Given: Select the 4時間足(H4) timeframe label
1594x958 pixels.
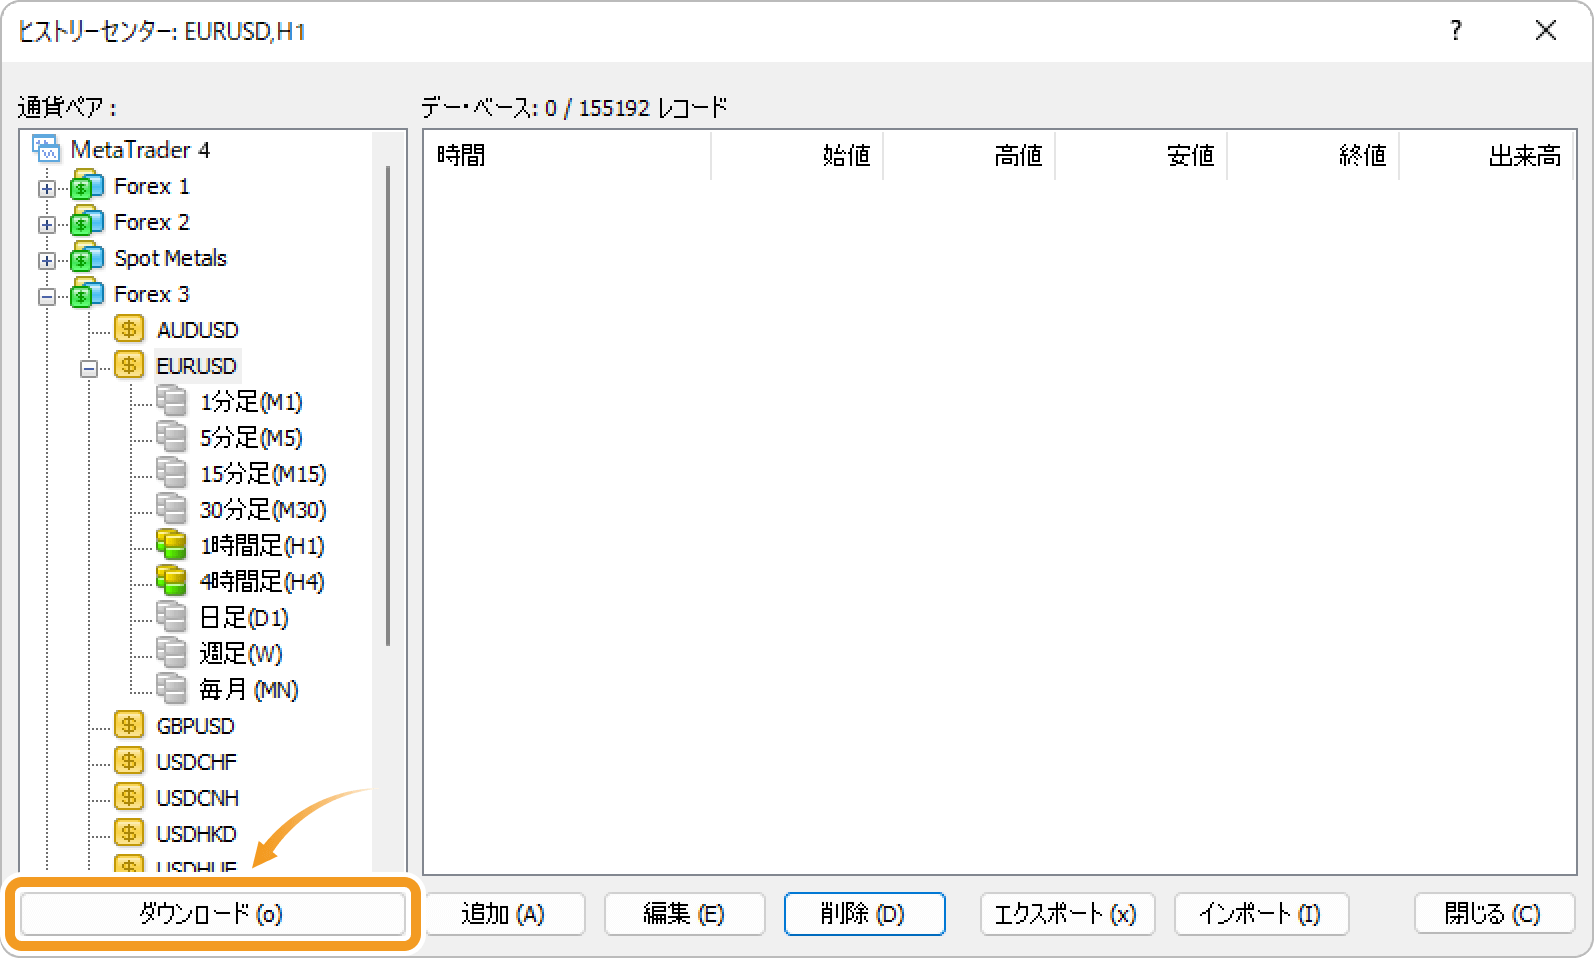Looking at the screenshot, I should [262, 582].
